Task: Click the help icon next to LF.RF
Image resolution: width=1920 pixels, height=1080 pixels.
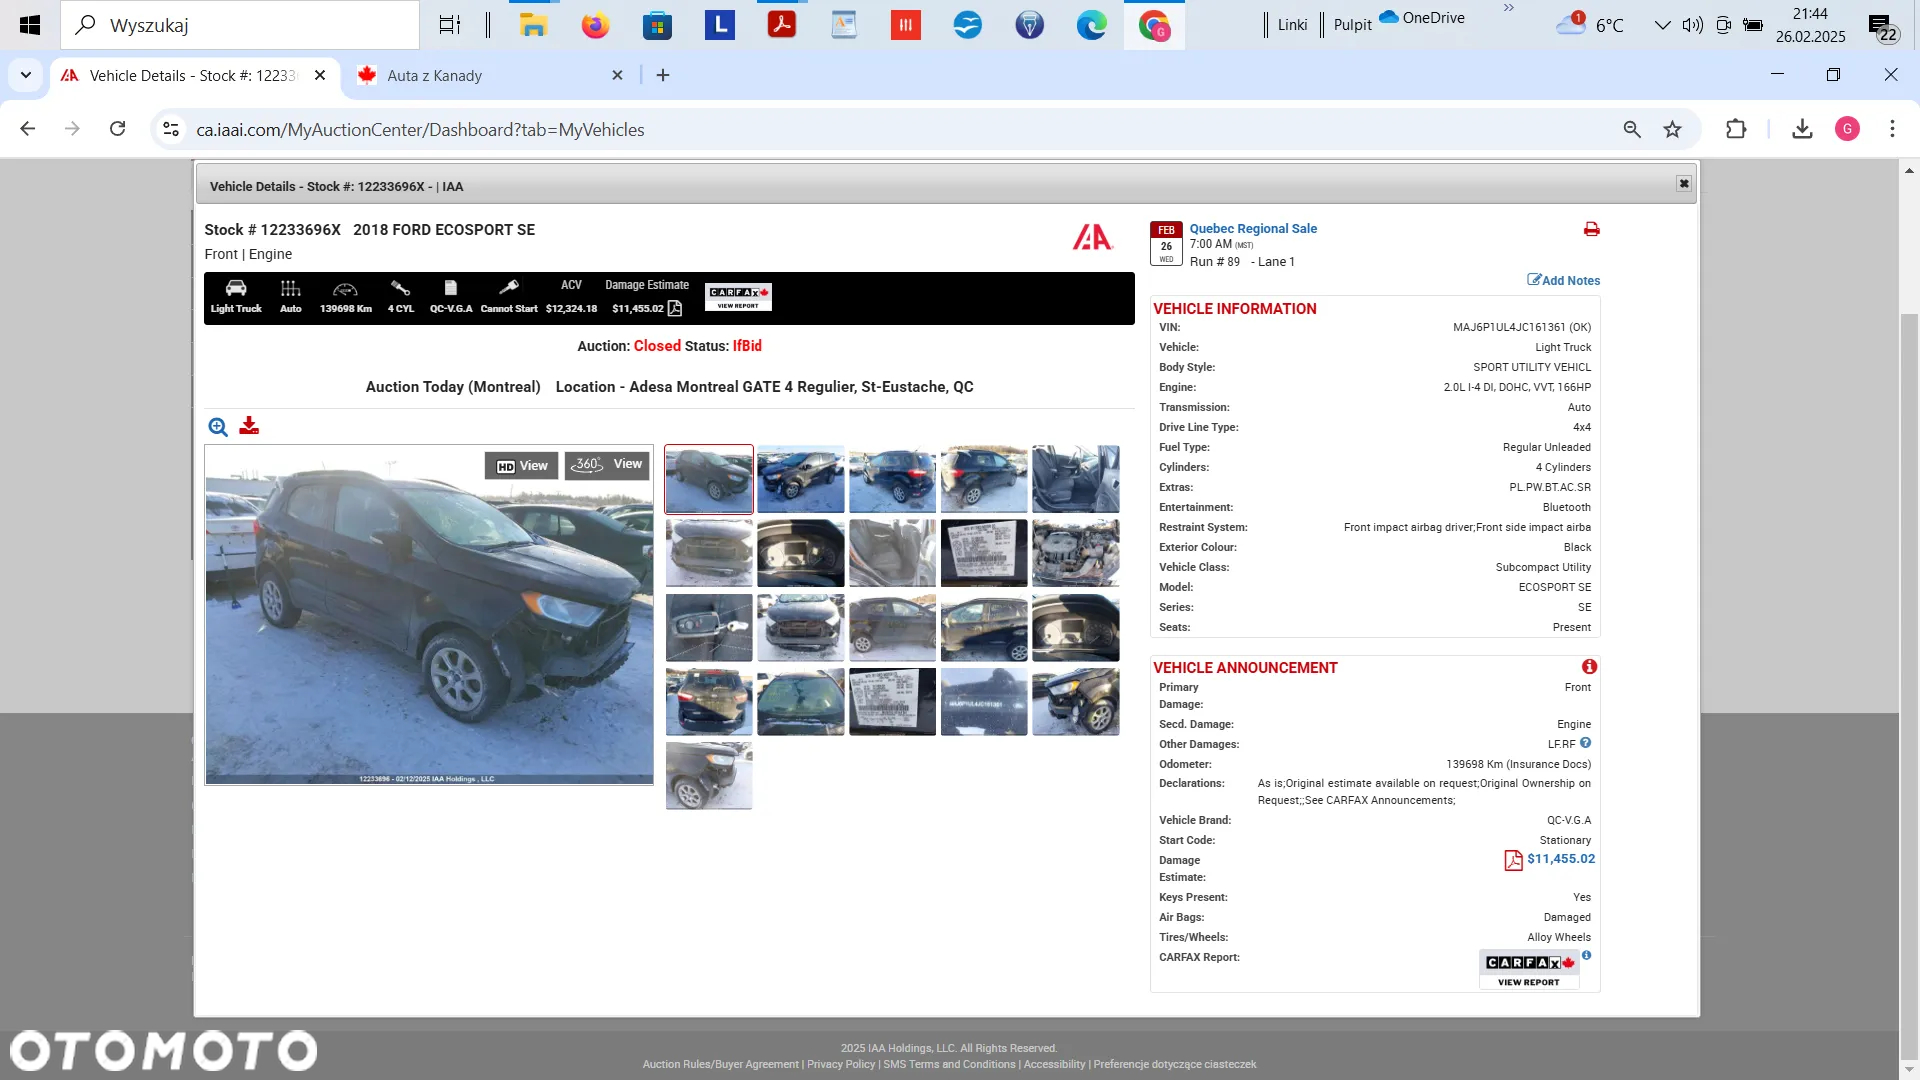Action: tap(1585, 743)
